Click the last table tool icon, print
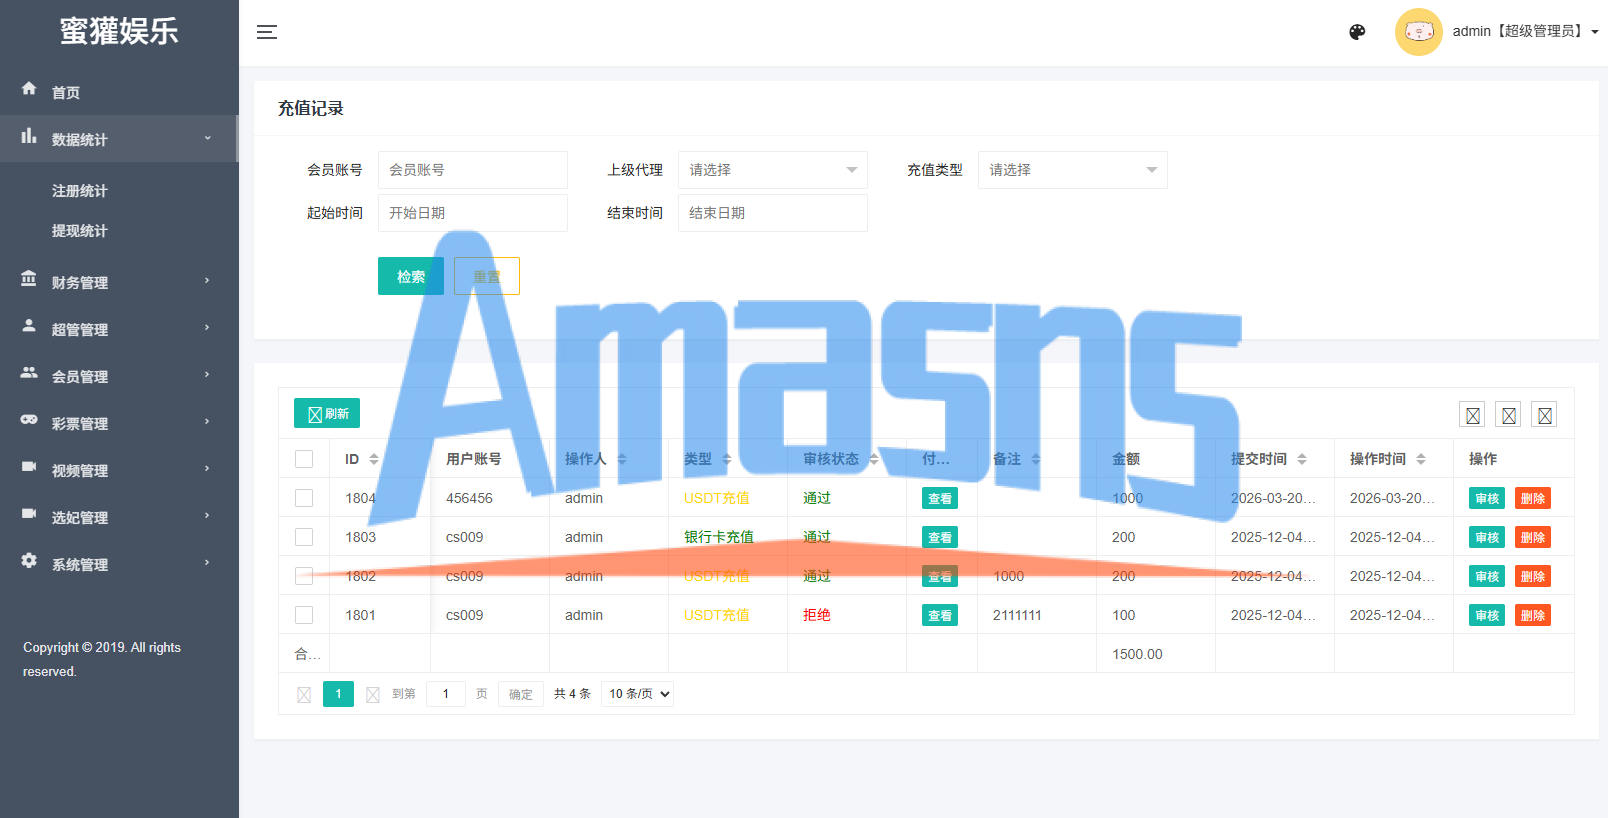Viewport: 1608px width, 818px height. (x=1545, y=415)
